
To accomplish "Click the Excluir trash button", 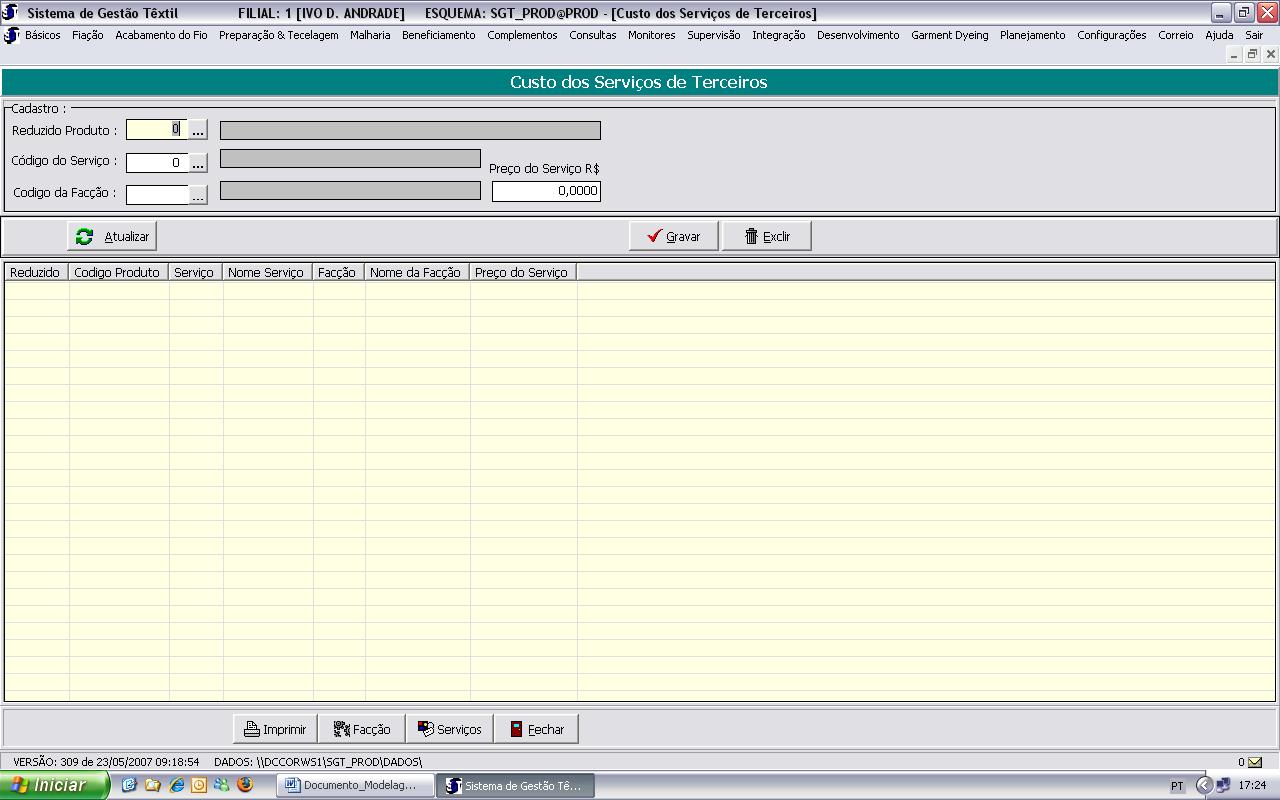I will coord(766,237).
